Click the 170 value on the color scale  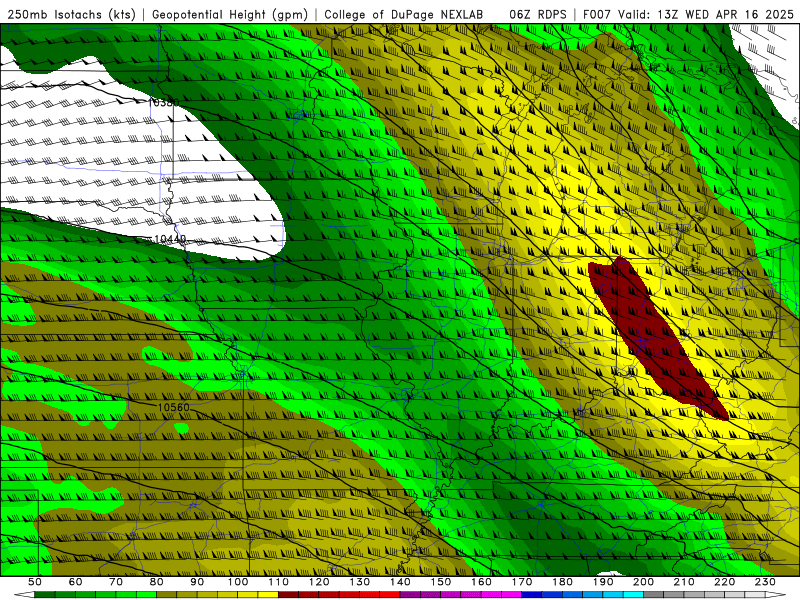point(522,582)
